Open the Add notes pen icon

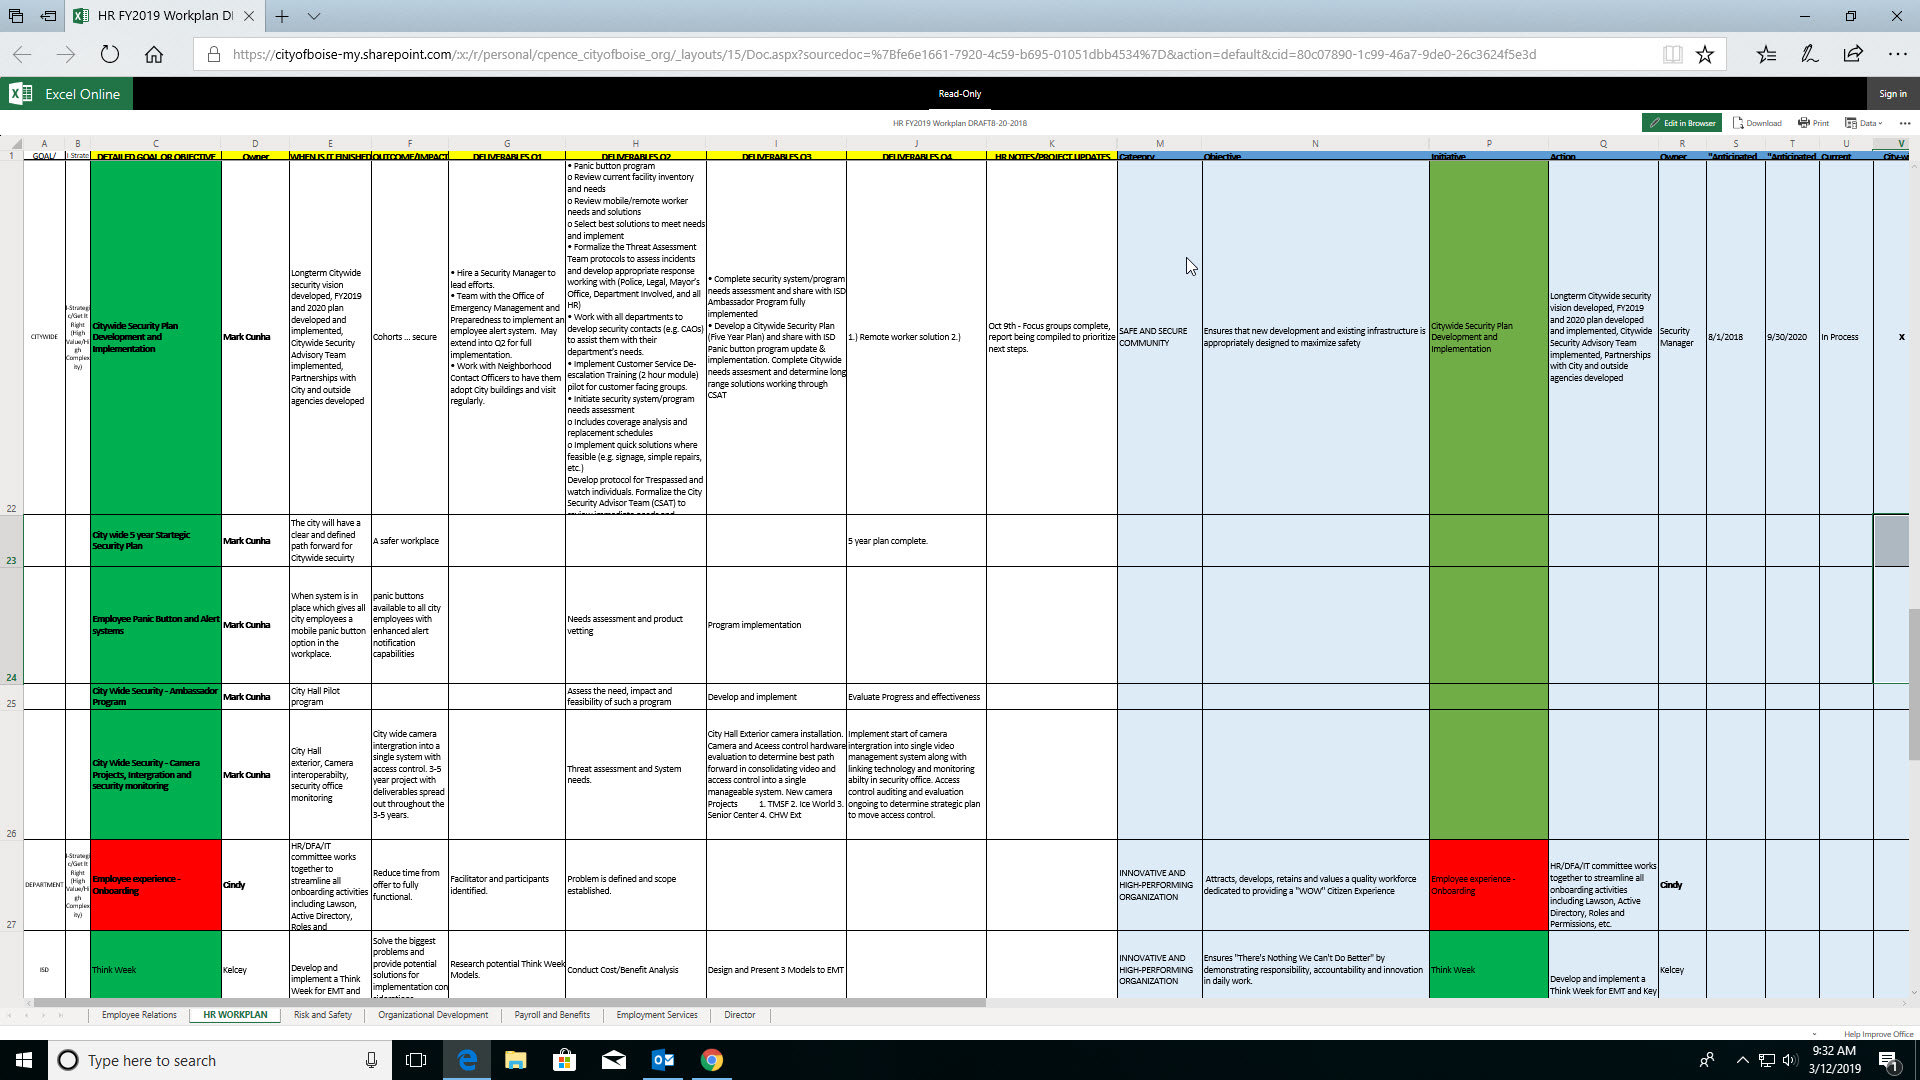(1809, 55)
